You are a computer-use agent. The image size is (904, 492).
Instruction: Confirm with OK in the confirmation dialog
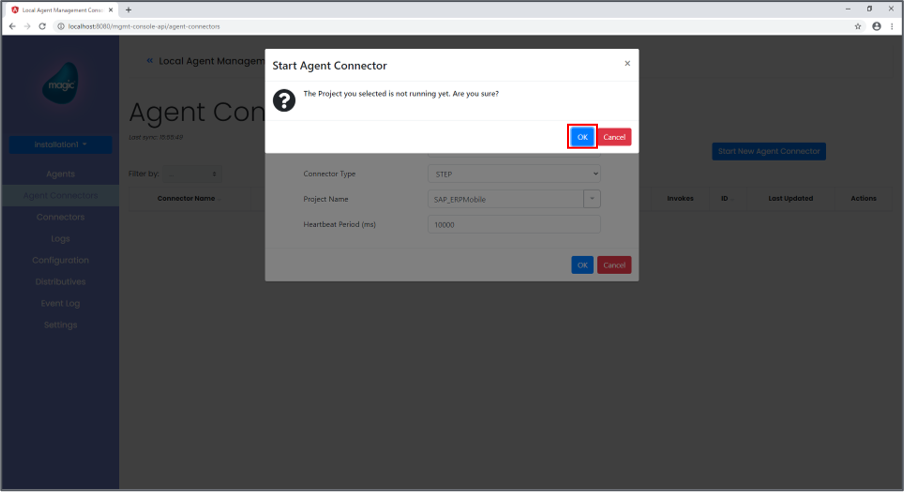click(x=582, y=137)
